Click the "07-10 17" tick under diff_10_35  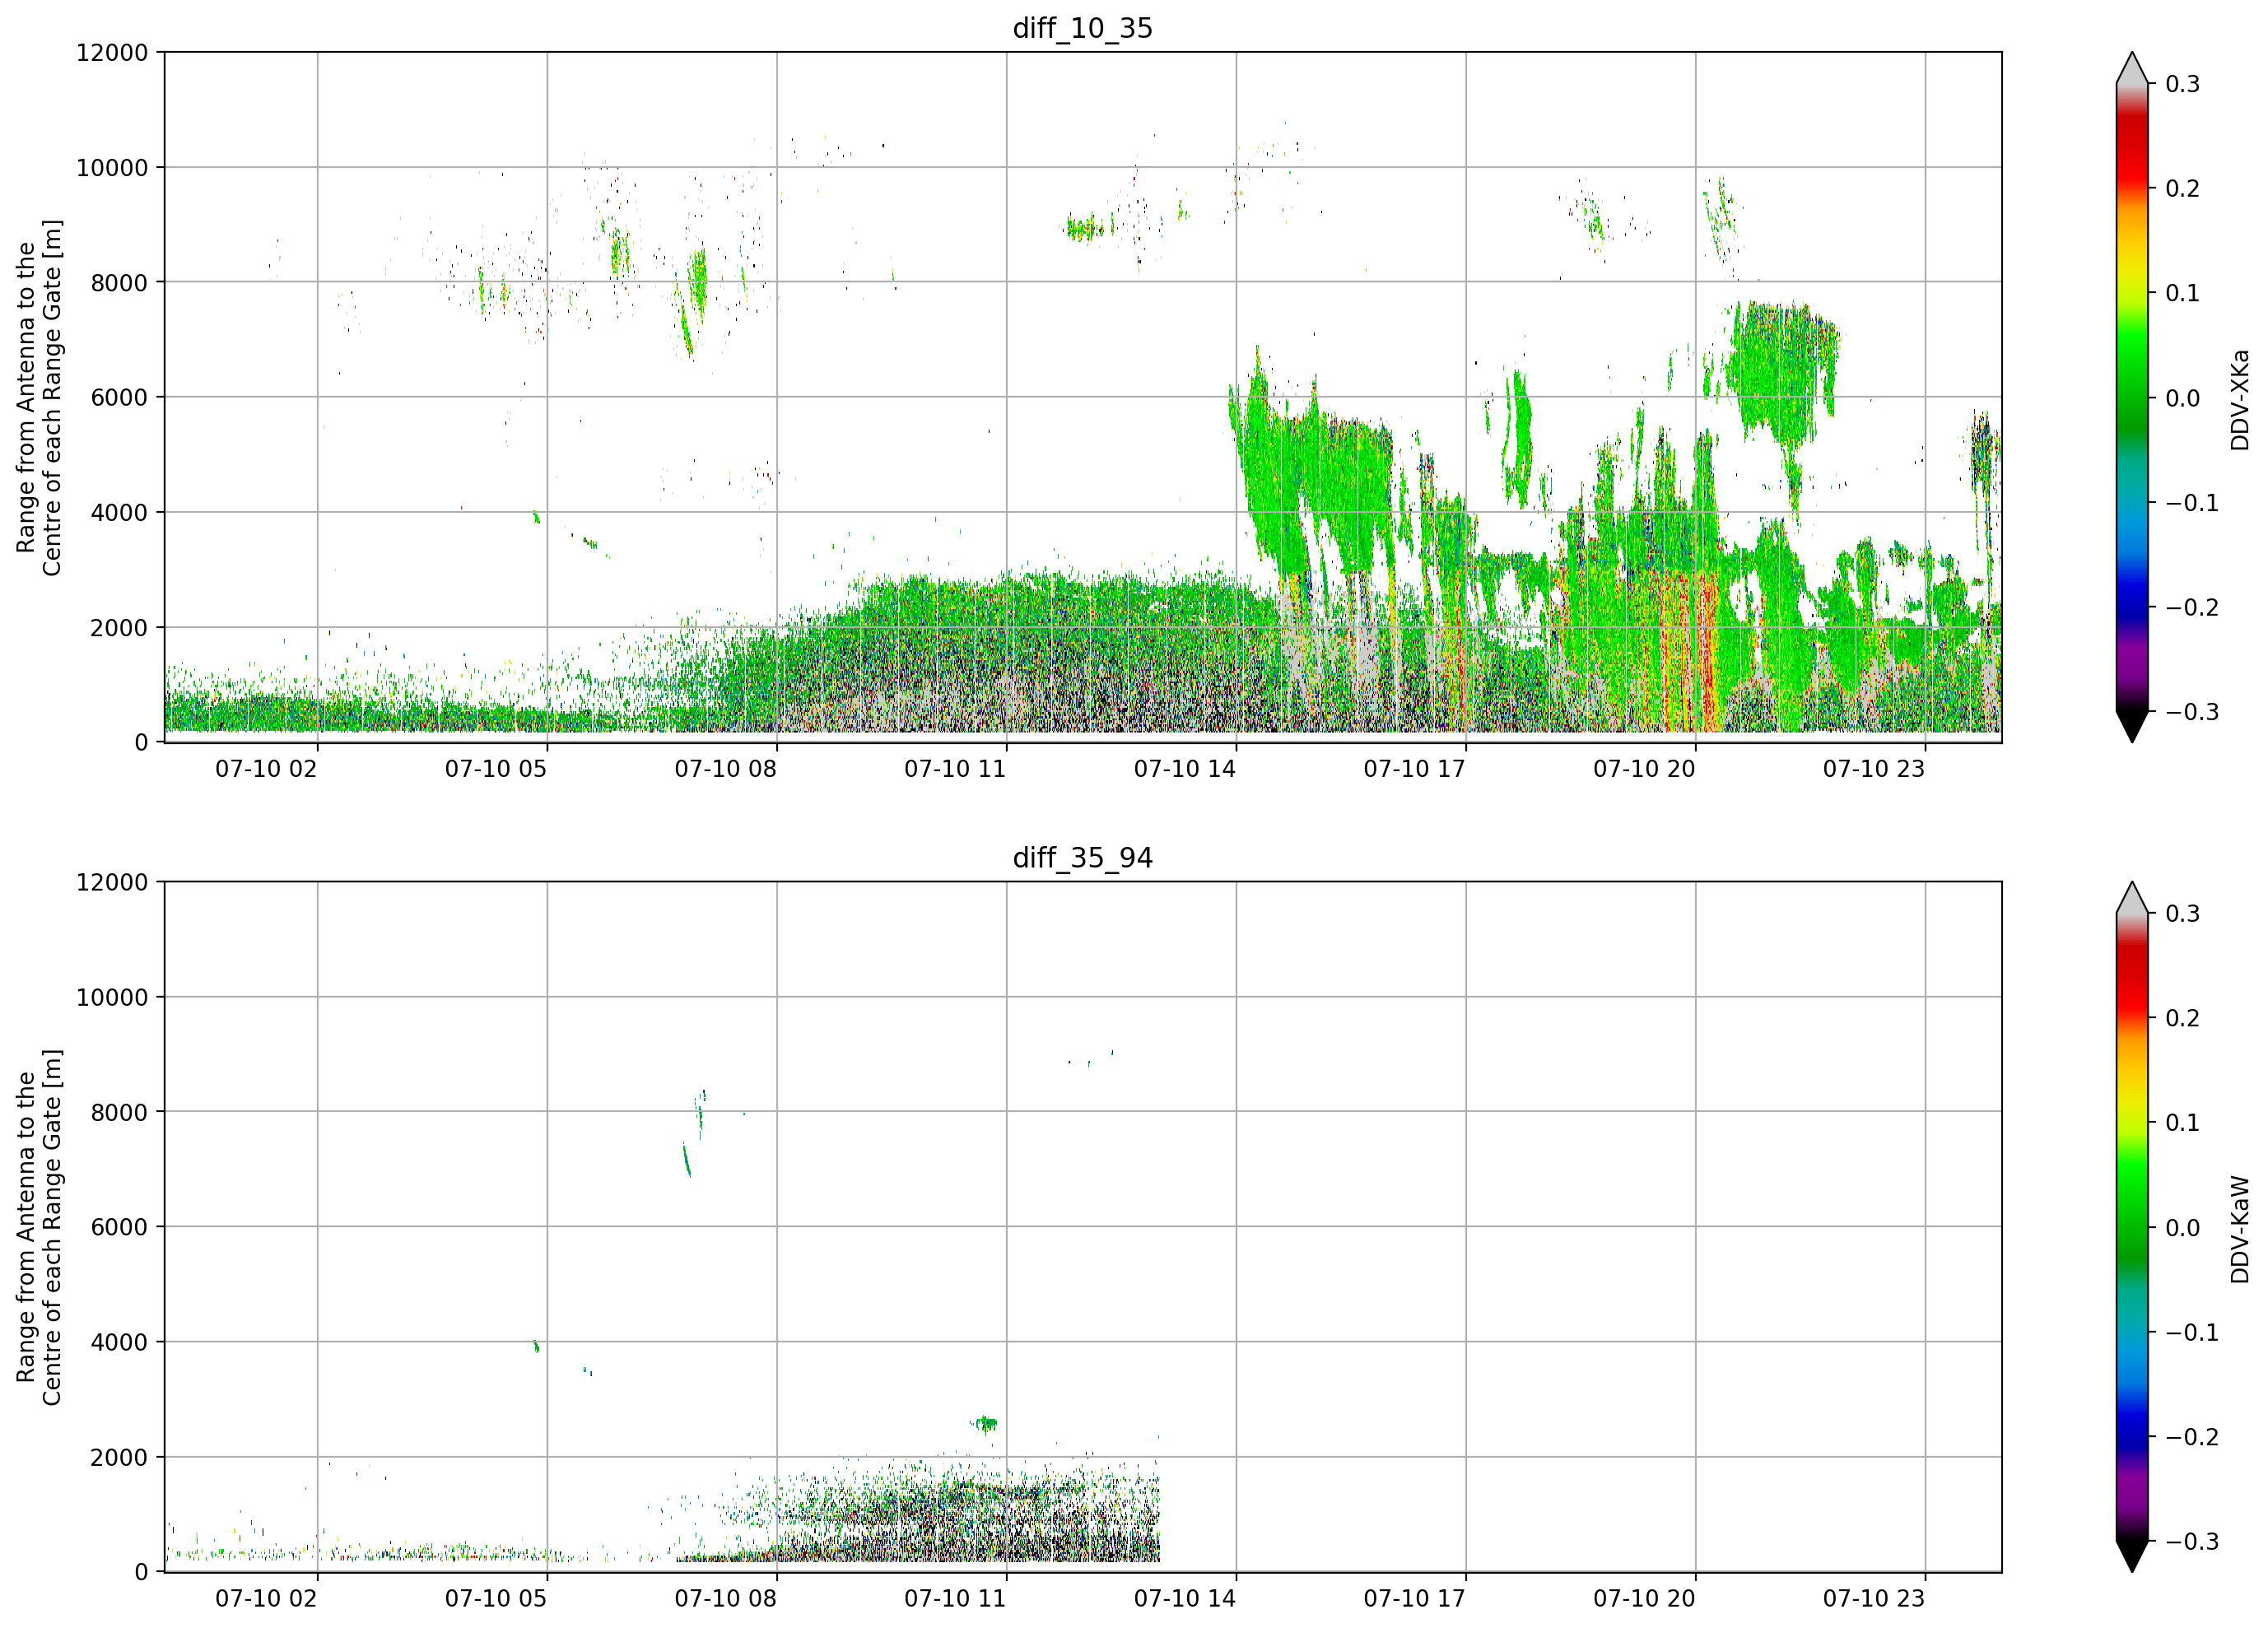click(x=1414, y=769)
